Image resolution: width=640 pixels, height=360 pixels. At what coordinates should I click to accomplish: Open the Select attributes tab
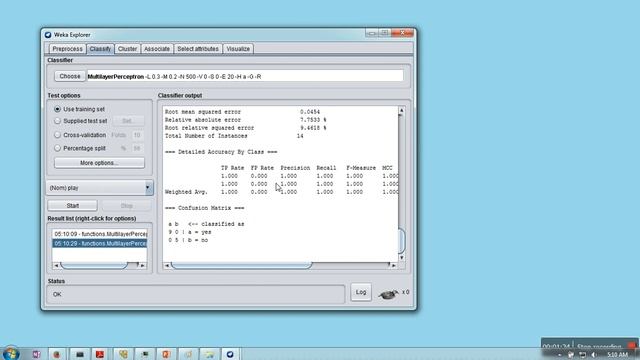pyautogui.click(x=198, y=49)
